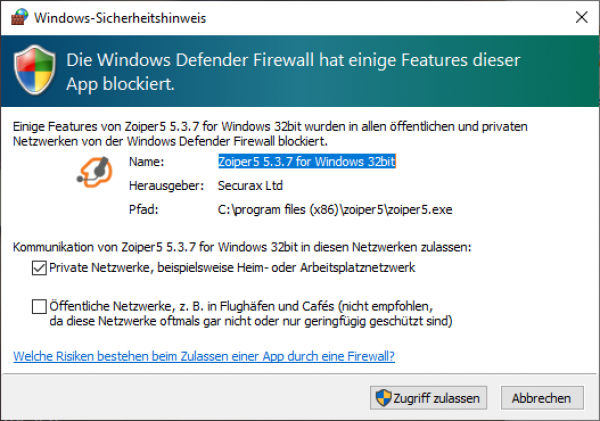Uncheck the Private Netzwerke checkbox

(39, 268)
